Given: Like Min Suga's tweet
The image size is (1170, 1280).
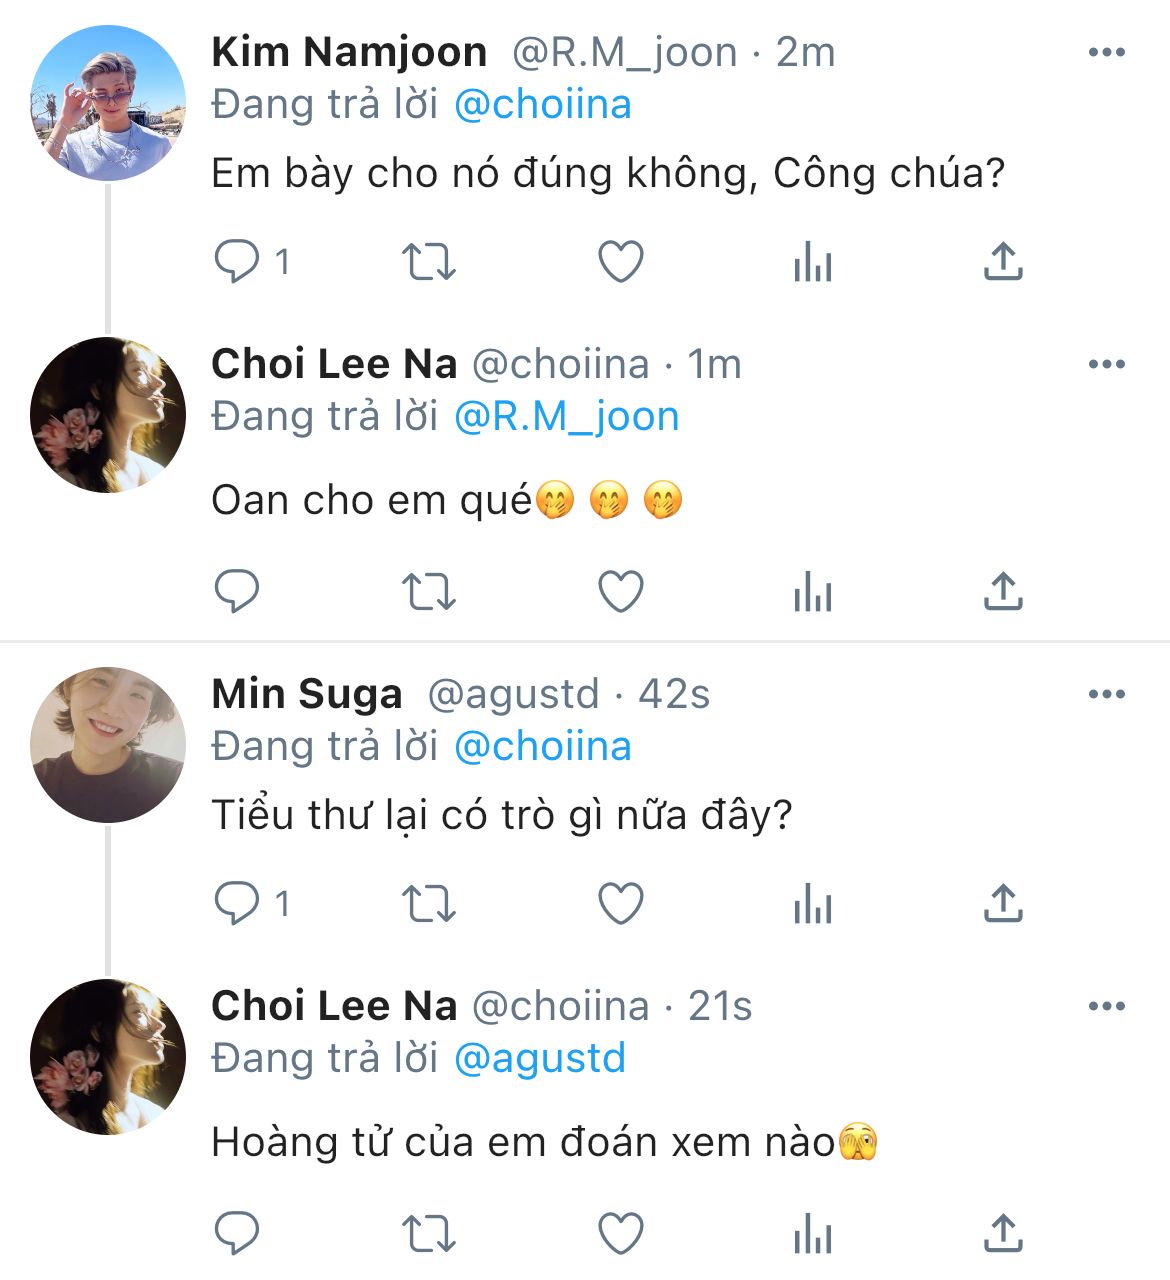Looking at the screenshot, I should tap(620, 904).
